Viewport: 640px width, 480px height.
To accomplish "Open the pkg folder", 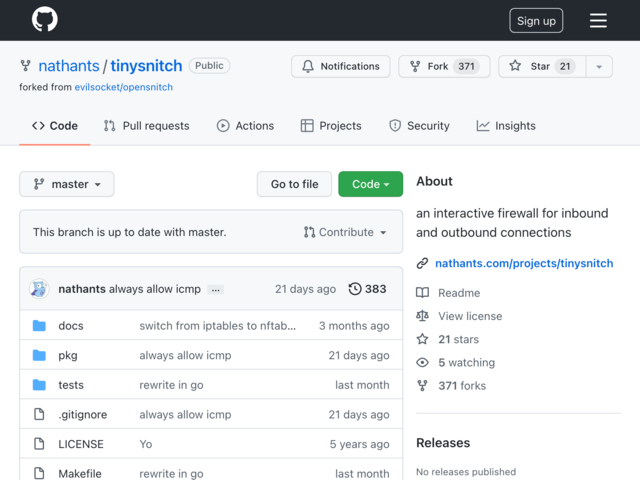I will 68,356.
